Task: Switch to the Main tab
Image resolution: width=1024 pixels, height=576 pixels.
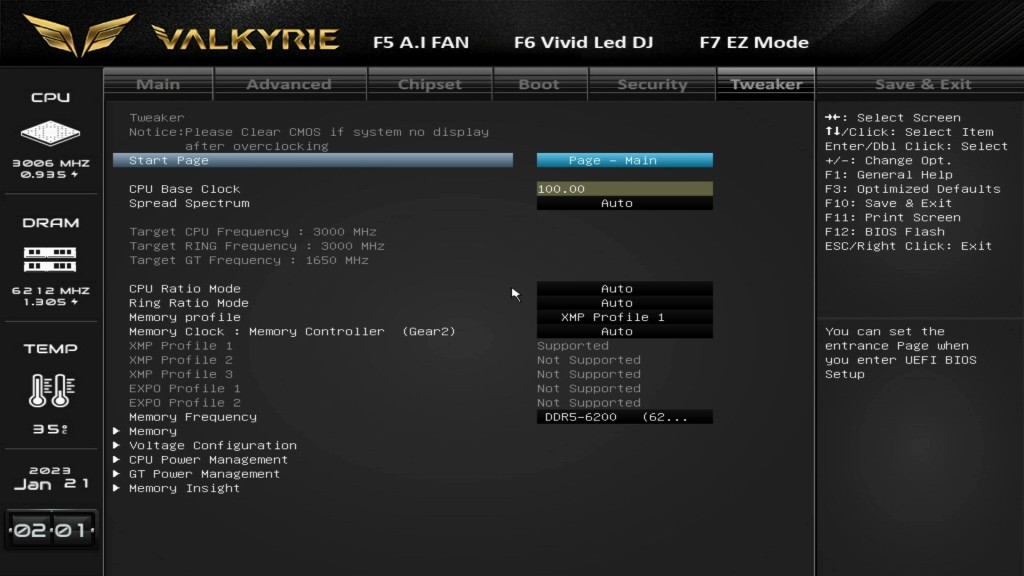Action: coord(158,84)
